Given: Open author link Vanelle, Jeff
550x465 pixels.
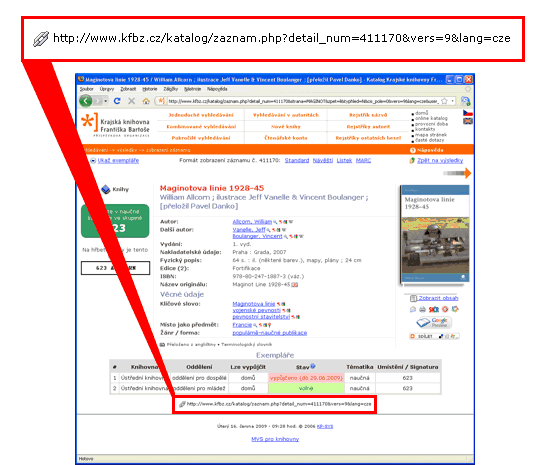Looking at the screenshot, I should (x=249, y=230).
